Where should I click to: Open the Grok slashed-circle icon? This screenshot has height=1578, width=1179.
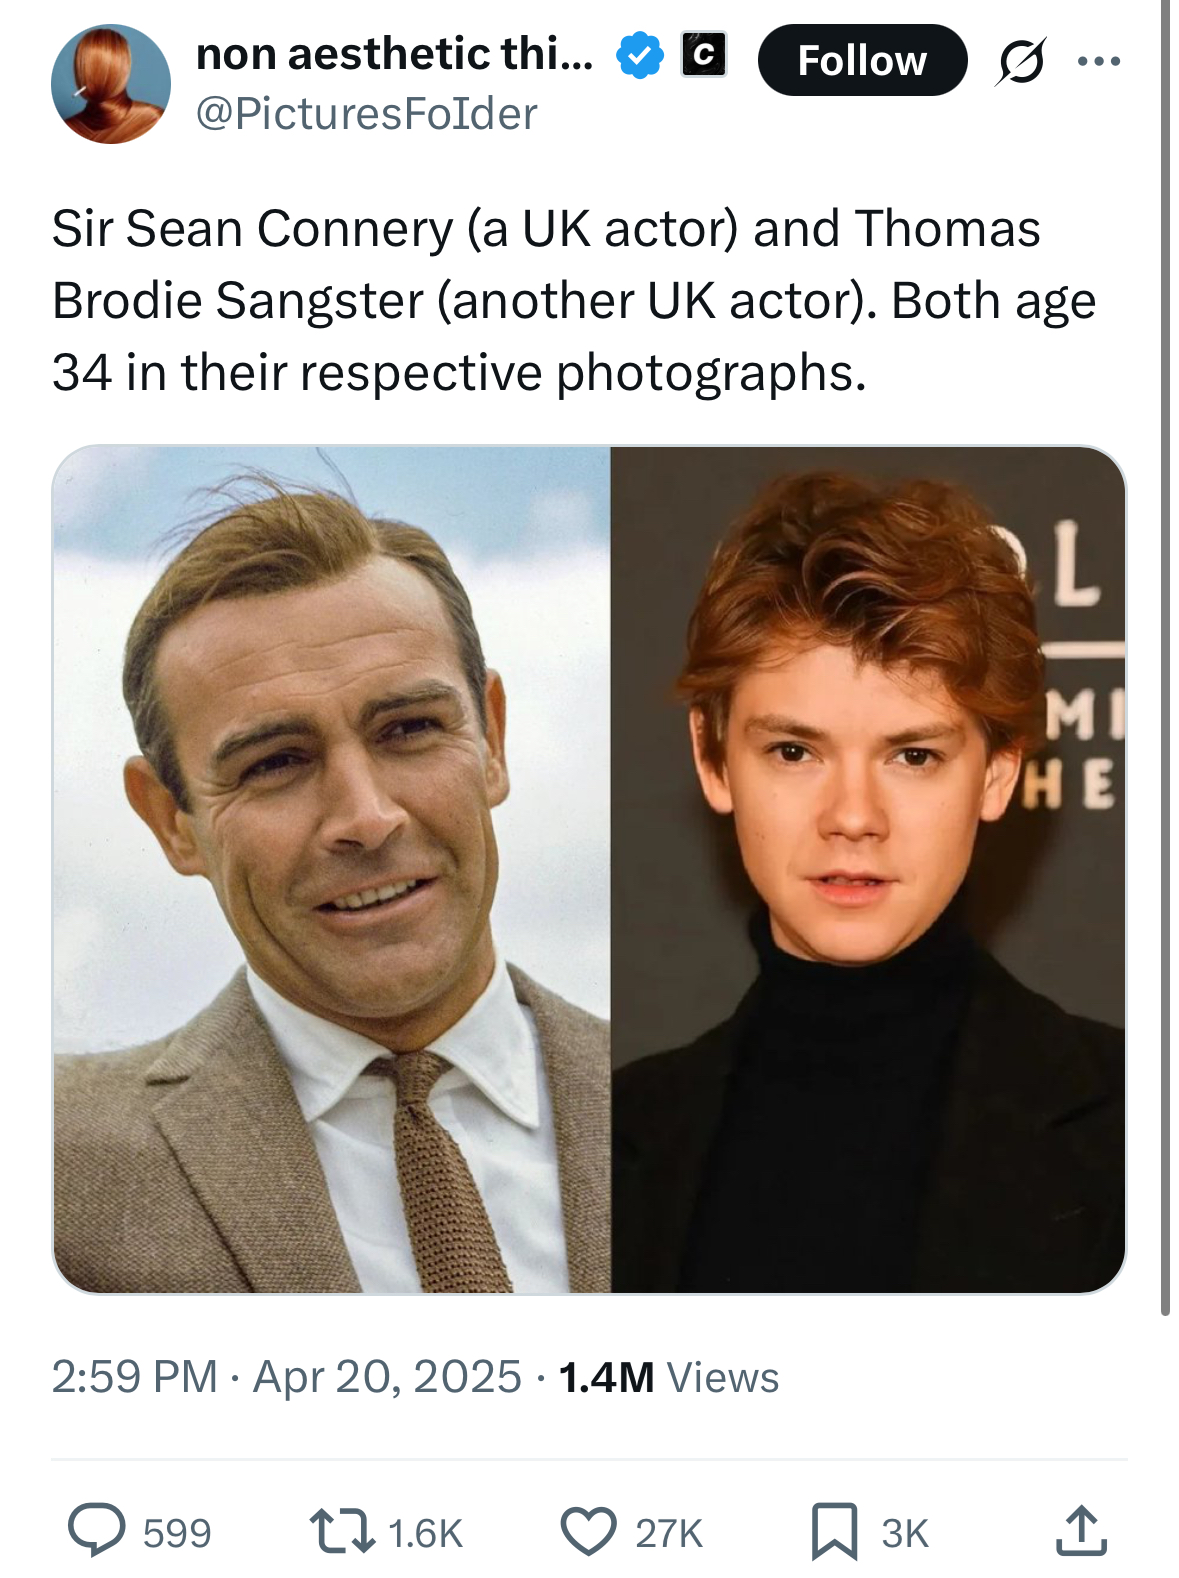pyautogui.click(x=1021, y=61)
